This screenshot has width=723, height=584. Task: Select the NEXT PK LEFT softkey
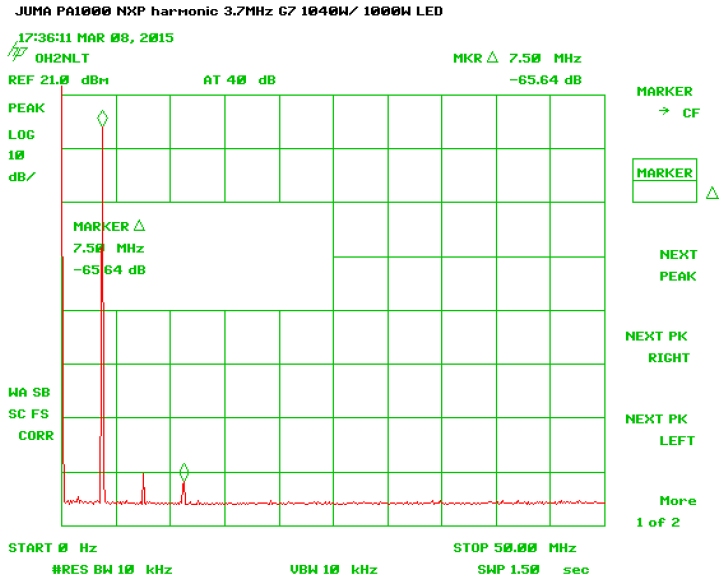[x=660, y=430]
